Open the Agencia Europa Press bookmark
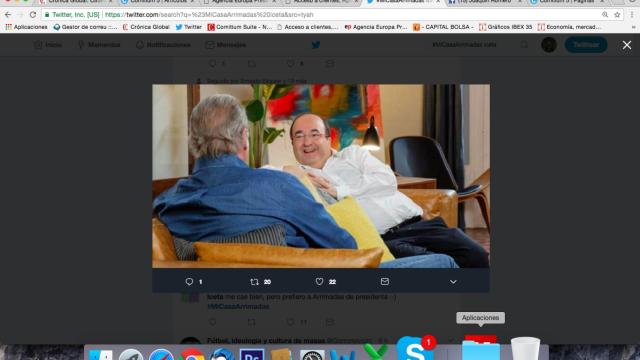The height and width of the screenshot is (360, 640). [x=376, y=27]
